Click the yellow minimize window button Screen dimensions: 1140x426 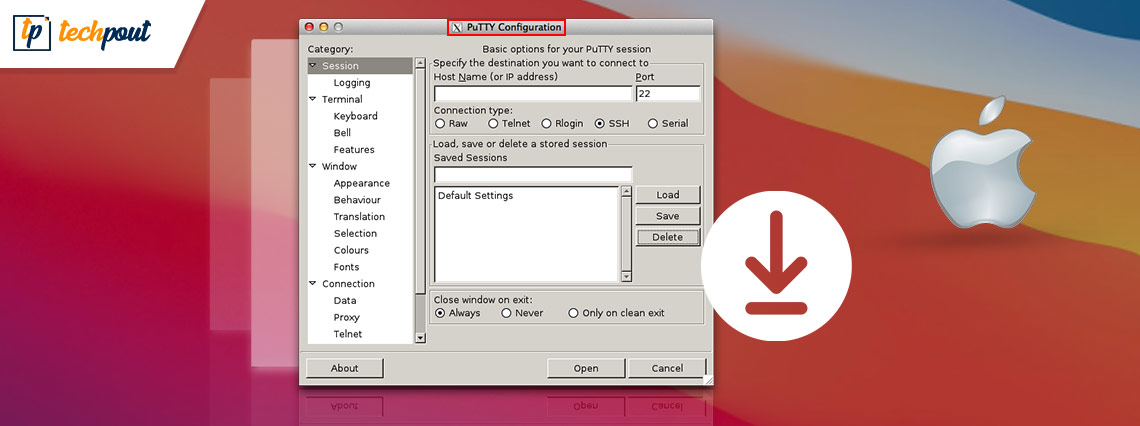point(324,28)
